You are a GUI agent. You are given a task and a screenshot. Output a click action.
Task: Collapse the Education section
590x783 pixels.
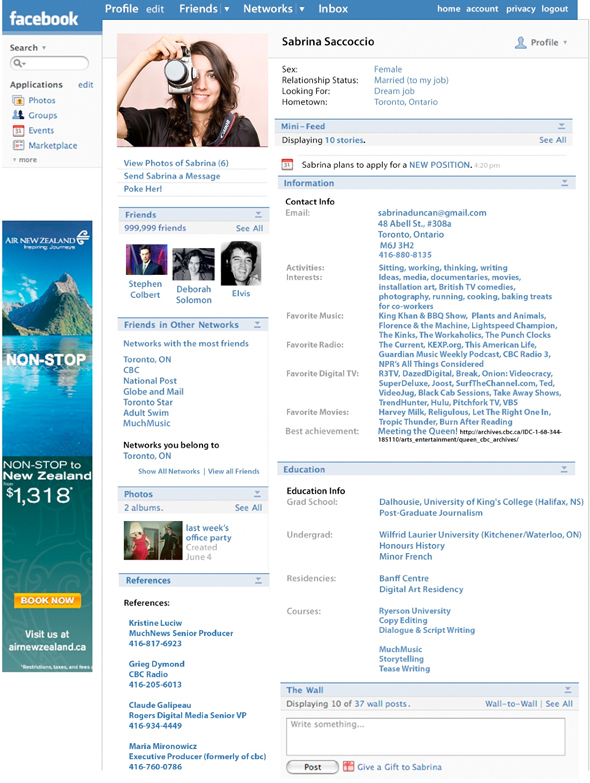coord(564,469)
